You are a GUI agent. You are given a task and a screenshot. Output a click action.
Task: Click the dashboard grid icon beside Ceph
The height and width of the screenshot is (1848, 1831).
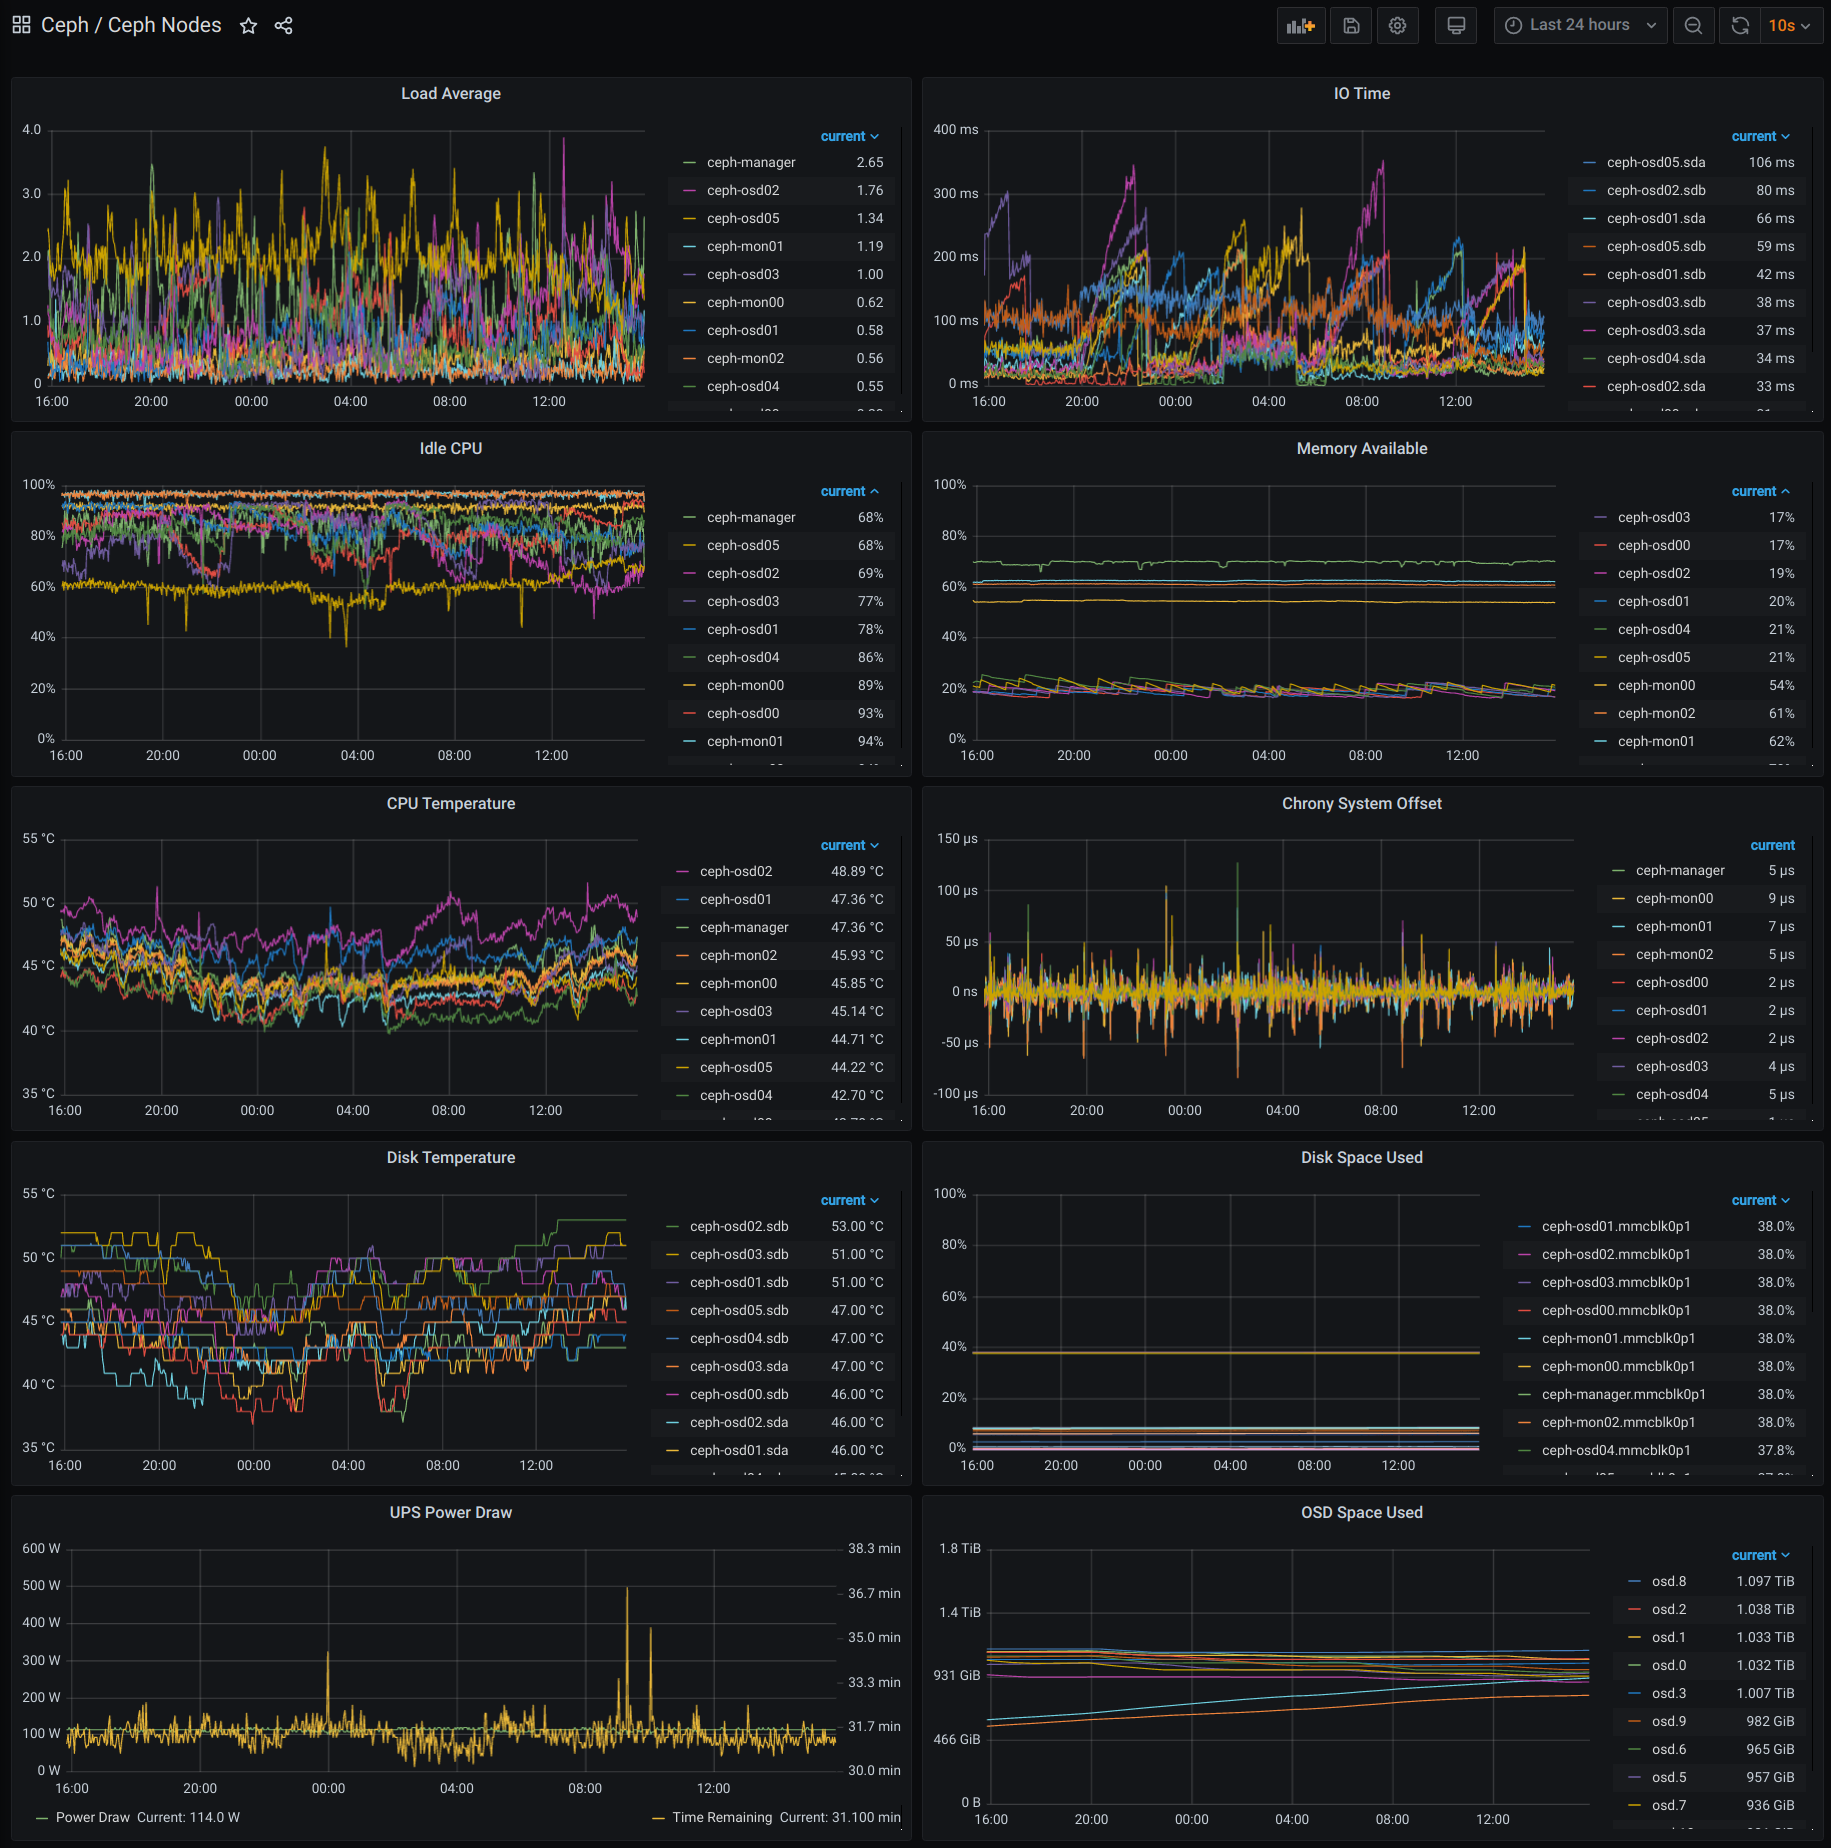click(21, 25)
